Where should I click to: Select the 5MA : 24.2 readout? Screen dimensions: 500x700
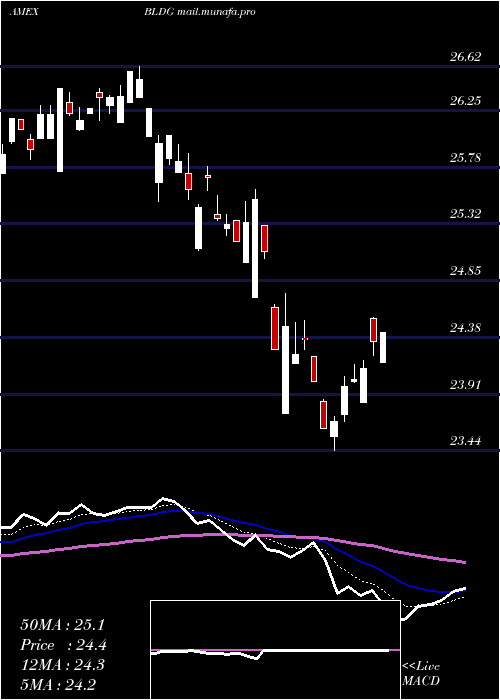tap(58, 685)
